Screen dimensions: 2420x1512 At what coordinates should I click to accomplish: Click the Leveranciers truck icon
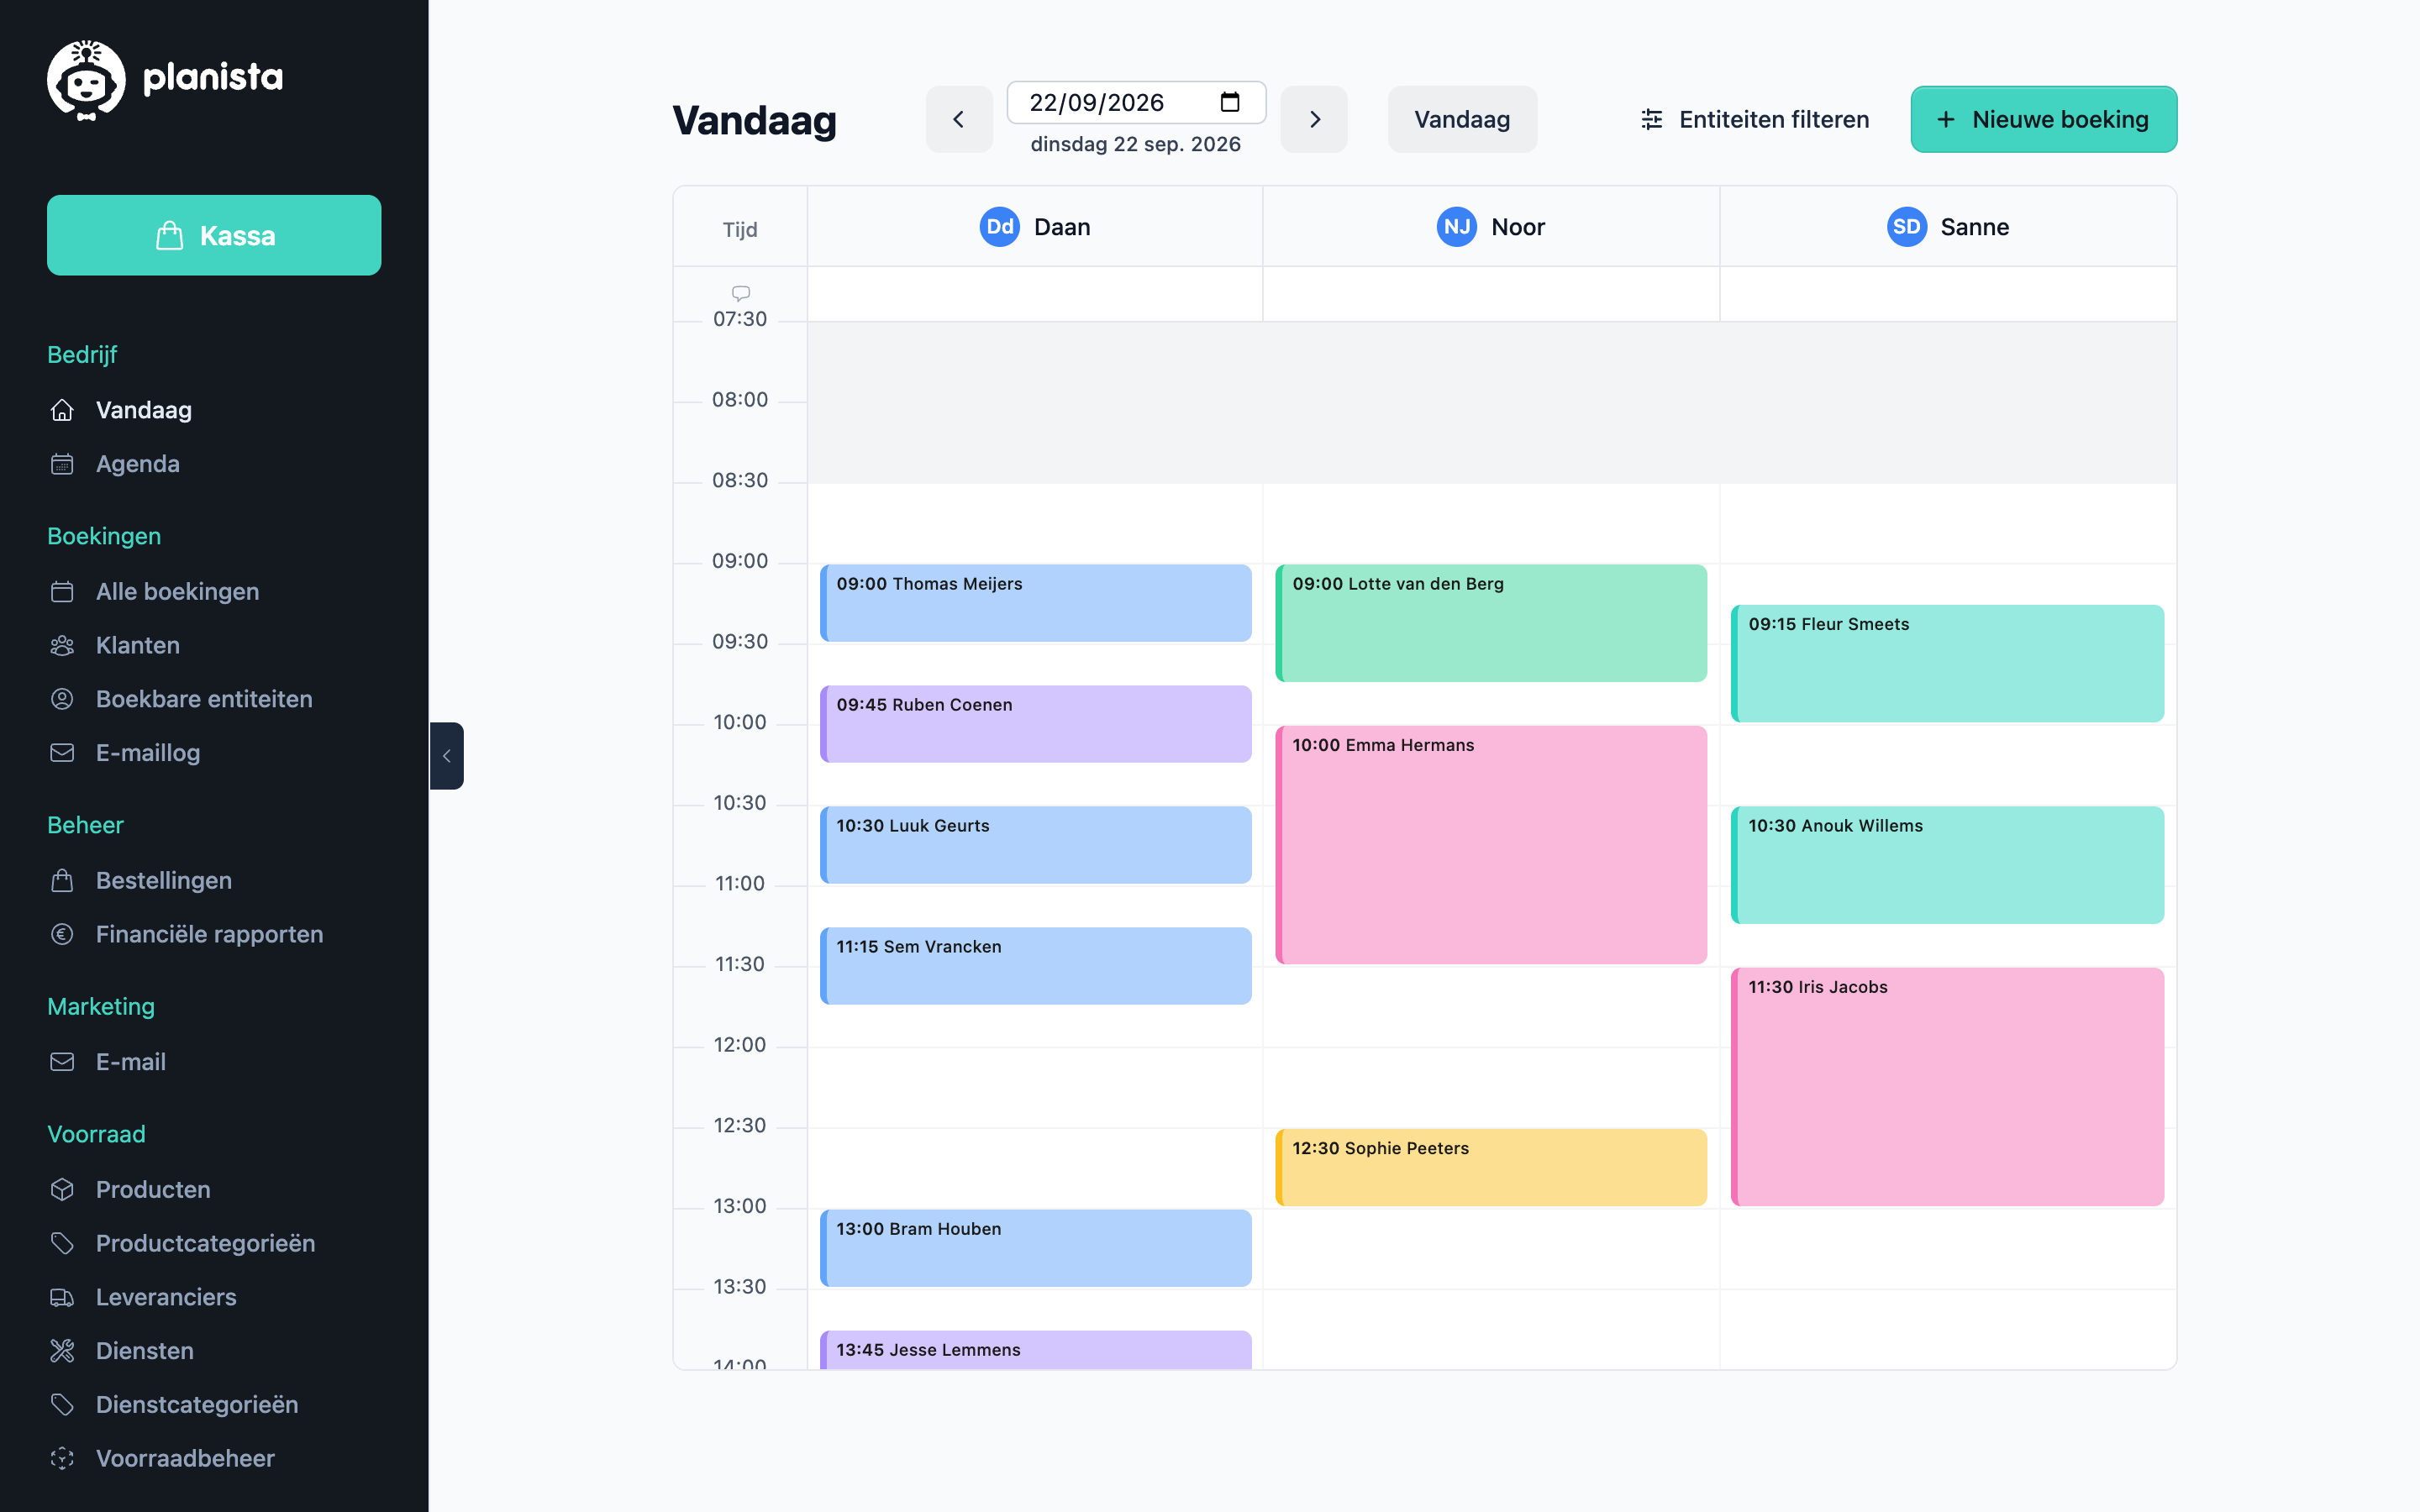pyautogui.click(x=62, y=1297)
